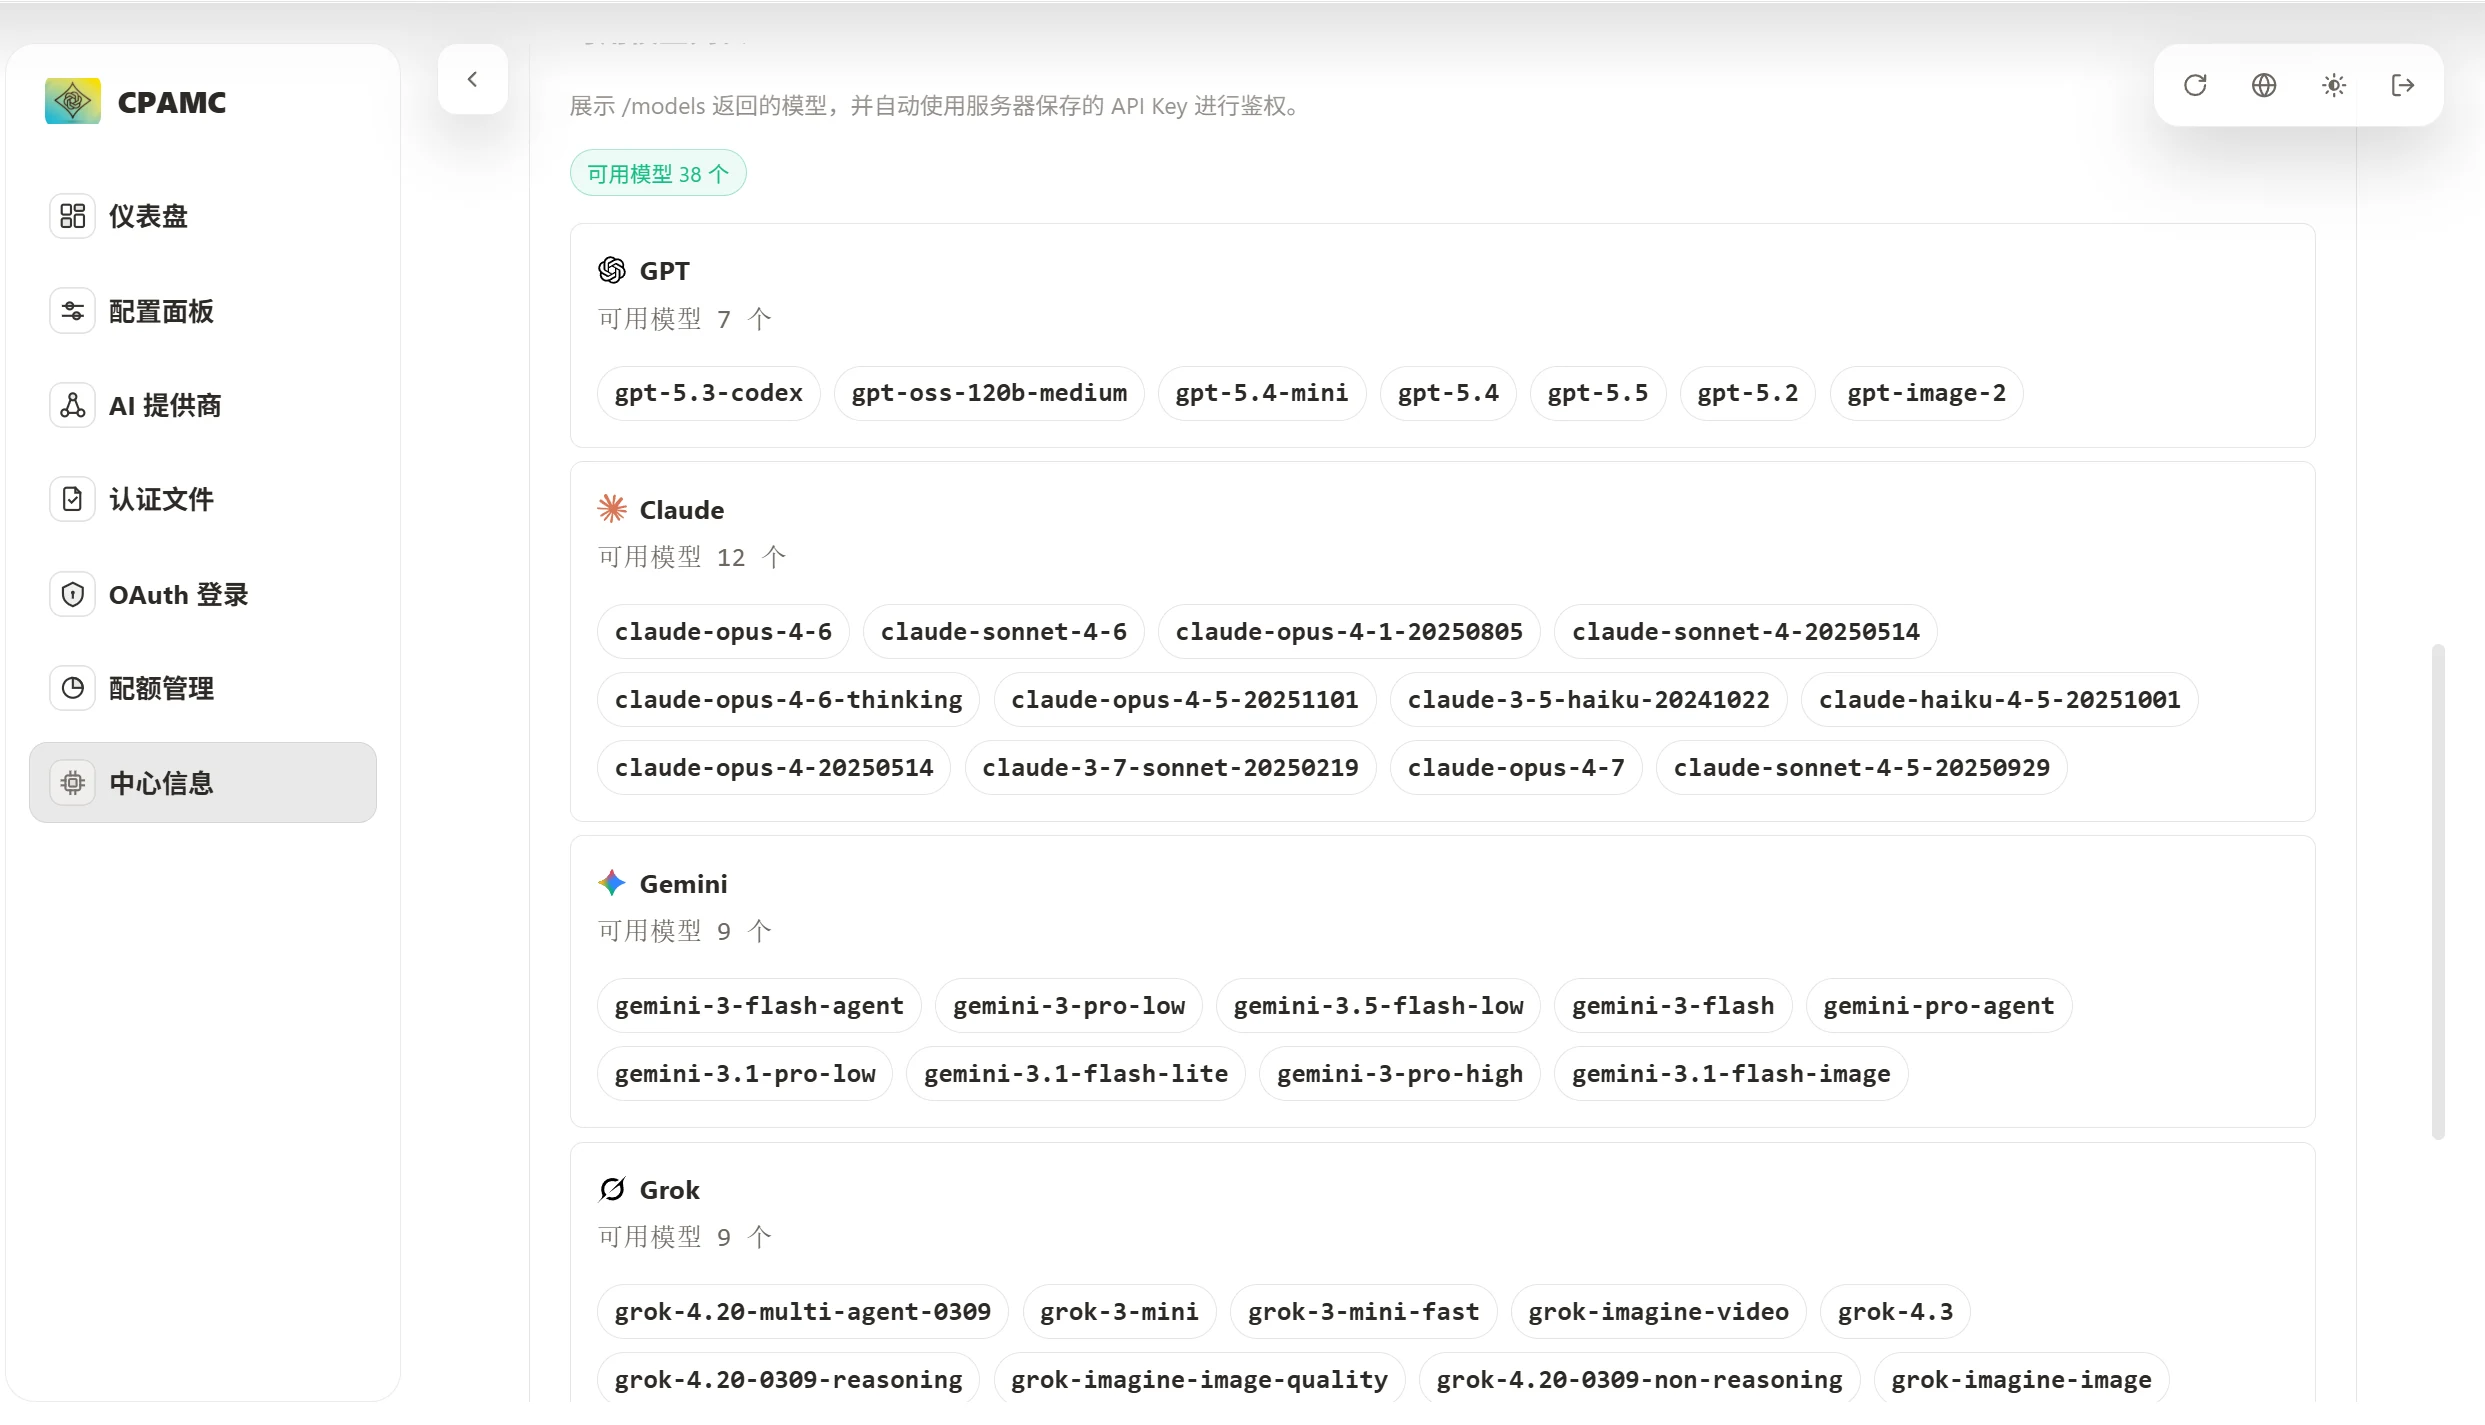Click the 认证文件 document icon
The width and height of the screenshot is (2485, 1425).
click(x=72, y=499)
